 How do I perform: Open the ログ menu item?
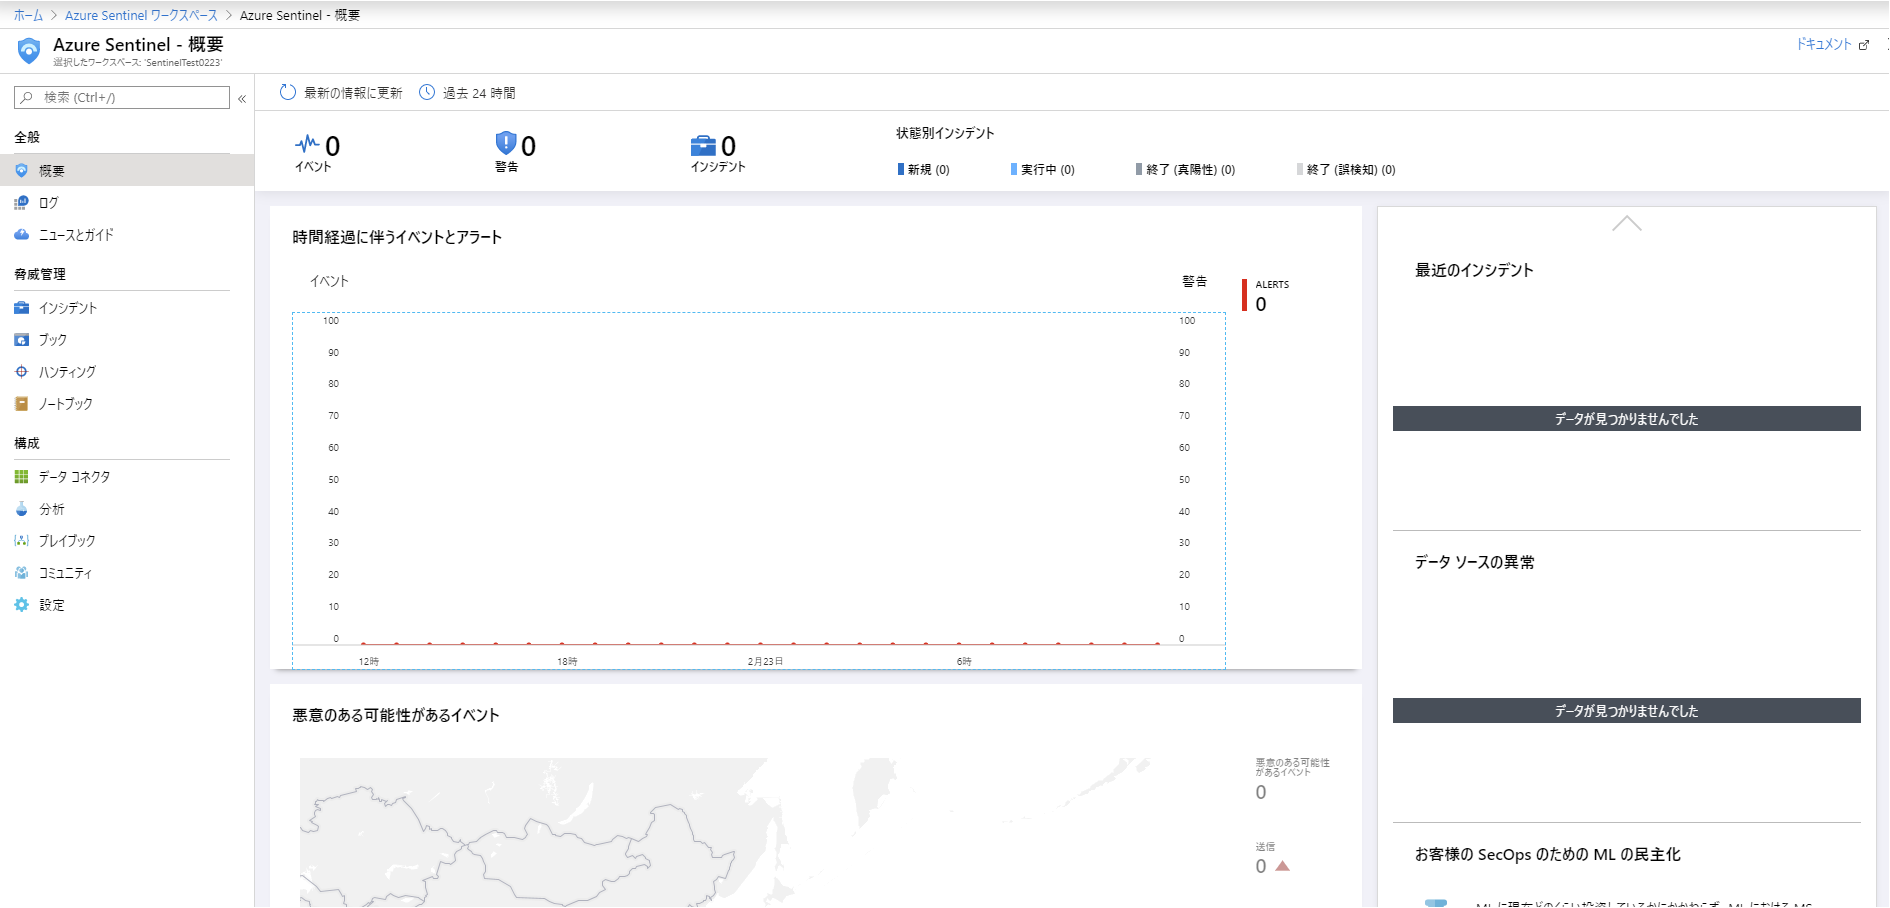point(127,203)
